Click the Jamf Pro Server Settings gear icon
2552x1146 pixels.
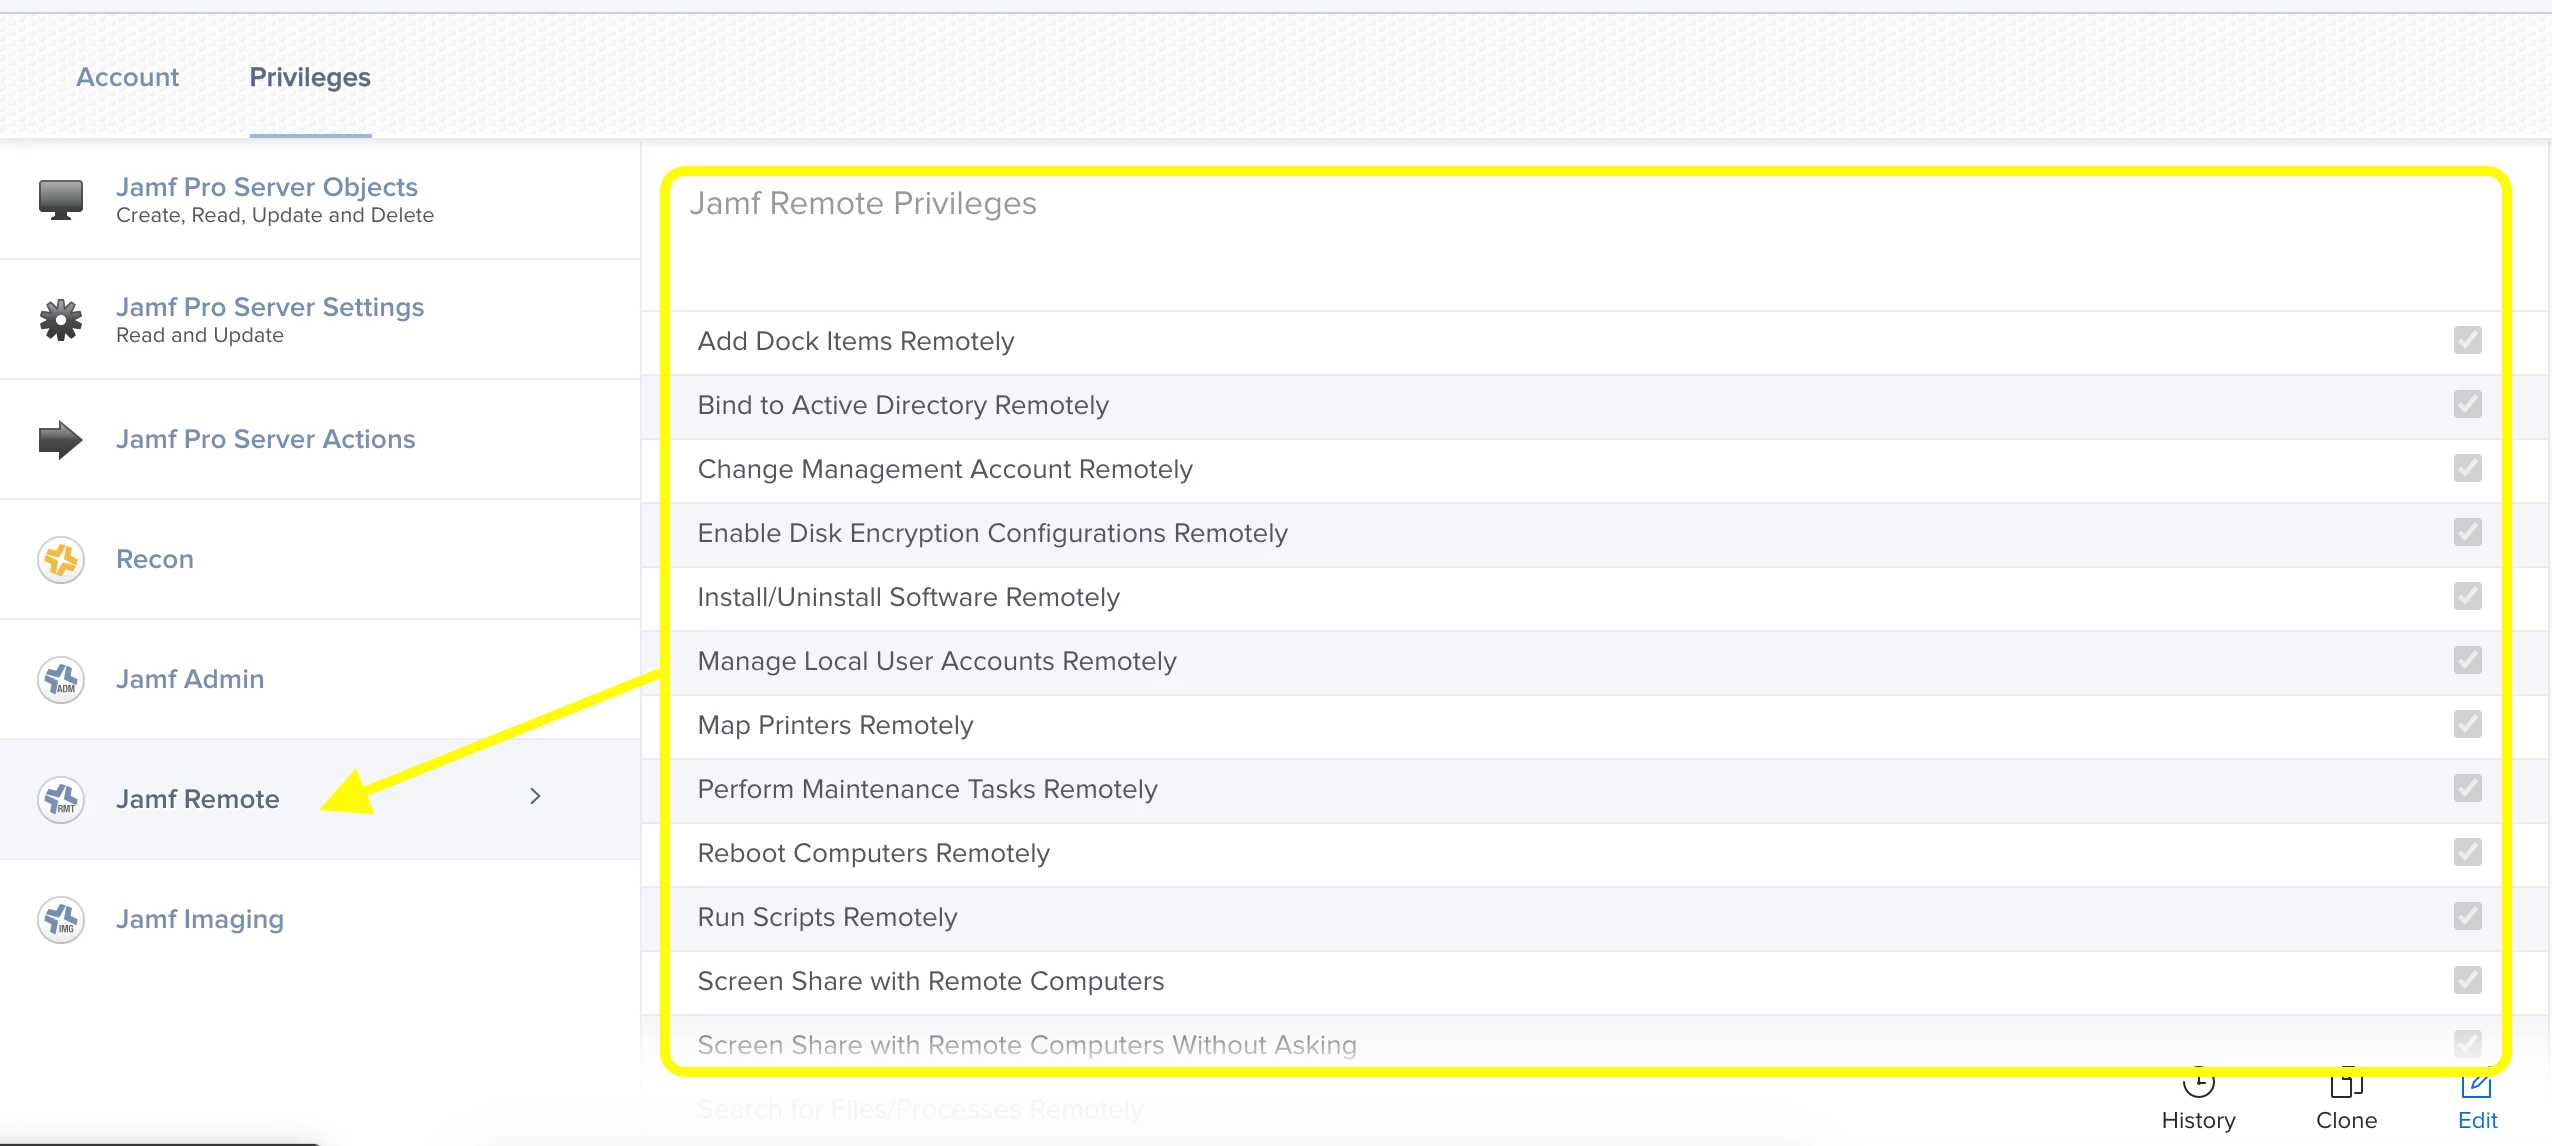60,320
